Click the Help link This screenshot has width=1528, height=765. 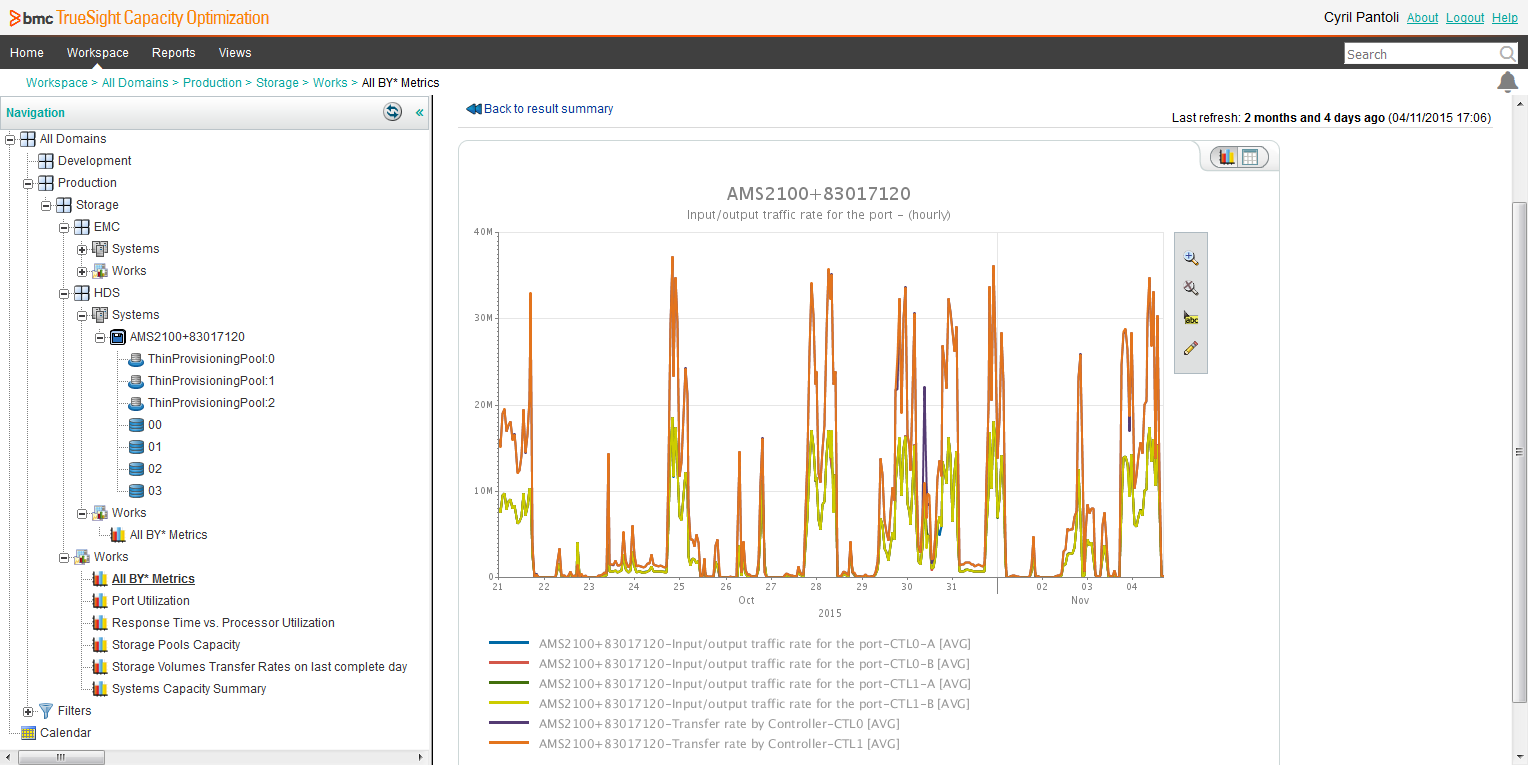pos(1505,18)
